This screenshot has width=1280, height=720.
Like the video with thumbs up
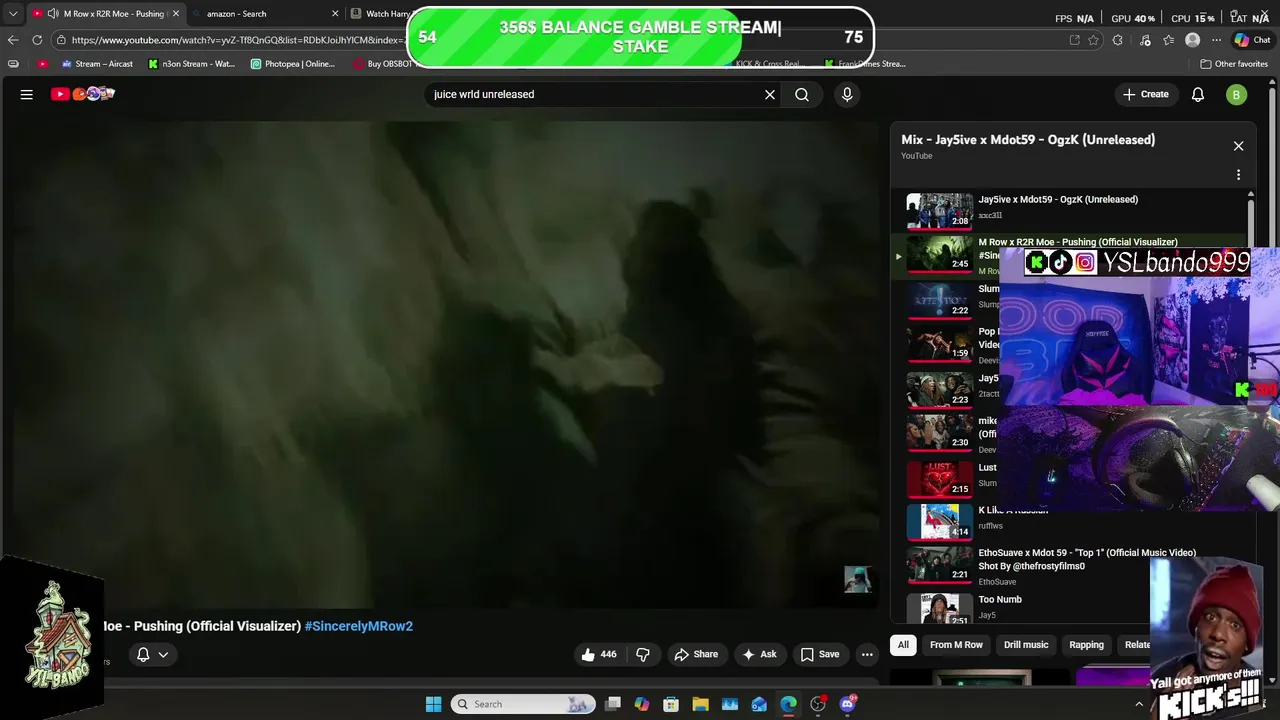tap(599, 654)
